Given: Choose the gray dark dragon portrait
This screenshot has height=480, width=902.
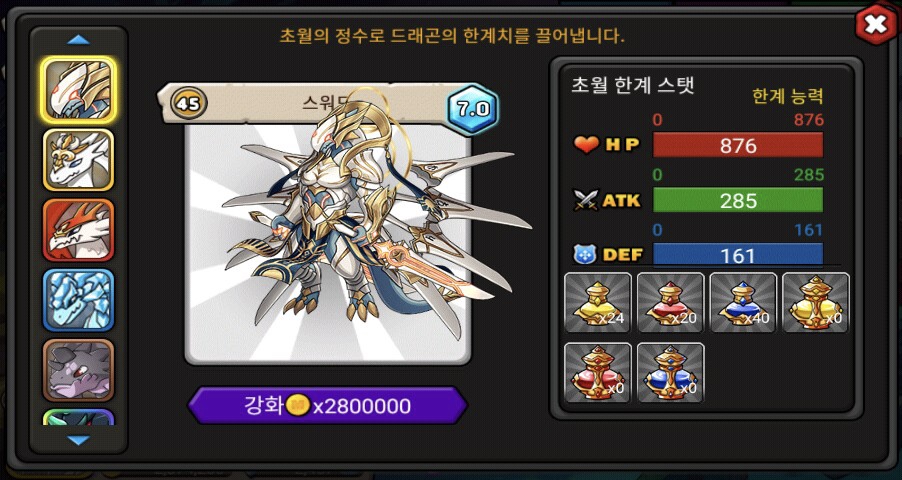Looking at the screenshot, I should 78,370.
